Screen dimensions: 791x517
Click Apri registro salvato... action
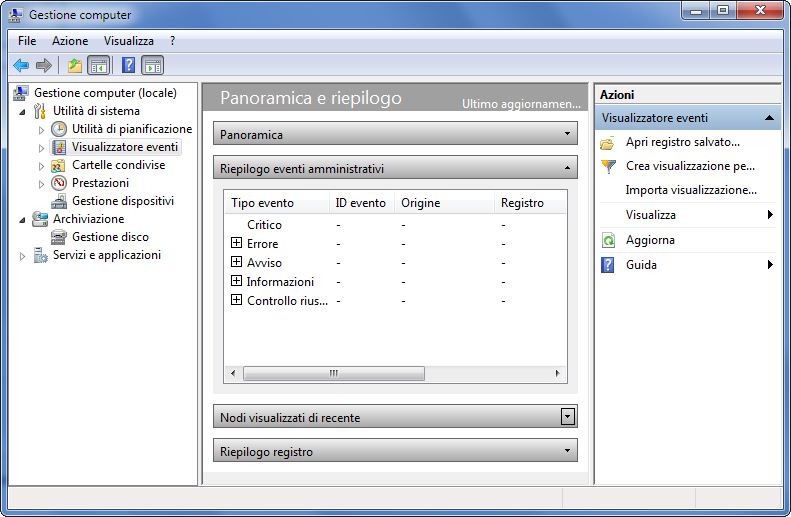coord(683,142)
